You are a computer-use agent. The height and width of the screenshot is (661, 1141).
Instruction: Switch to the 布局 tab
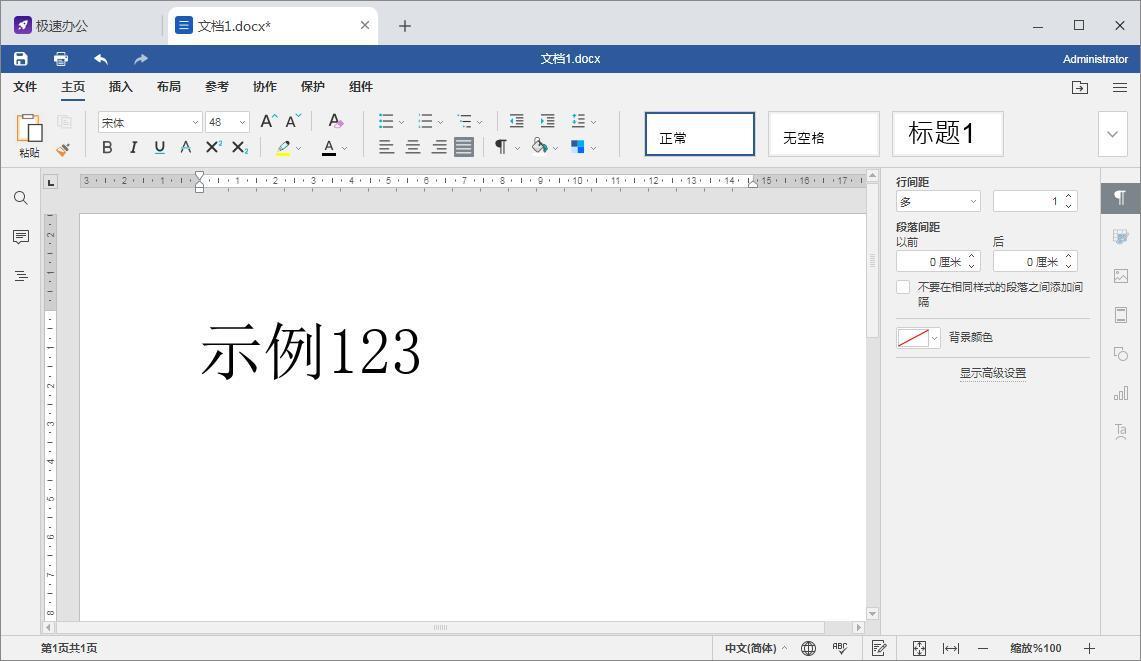click(169, 87)
